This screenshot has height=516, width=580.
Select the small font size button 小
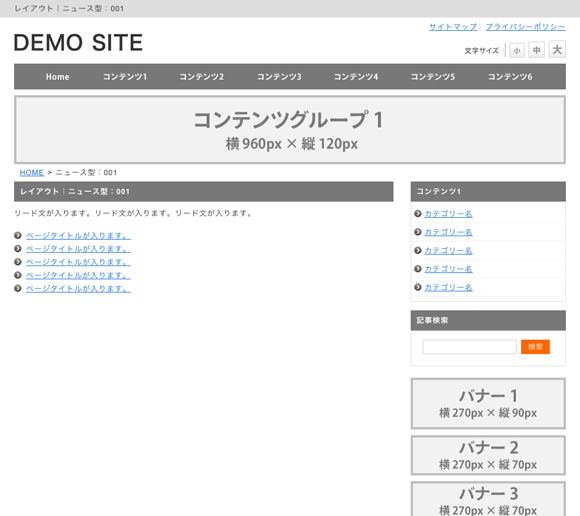pos(517,50)
